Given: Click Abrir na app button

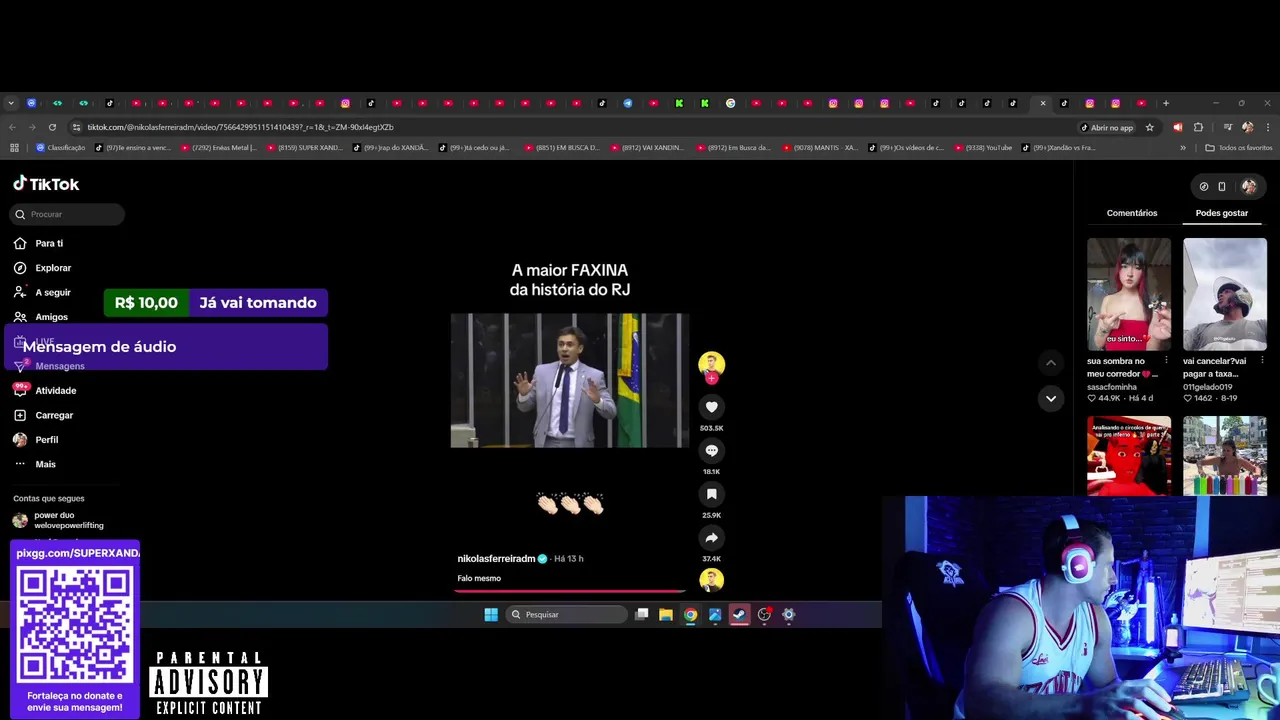Looking at the screenshot, I should tap(1107, 127).
